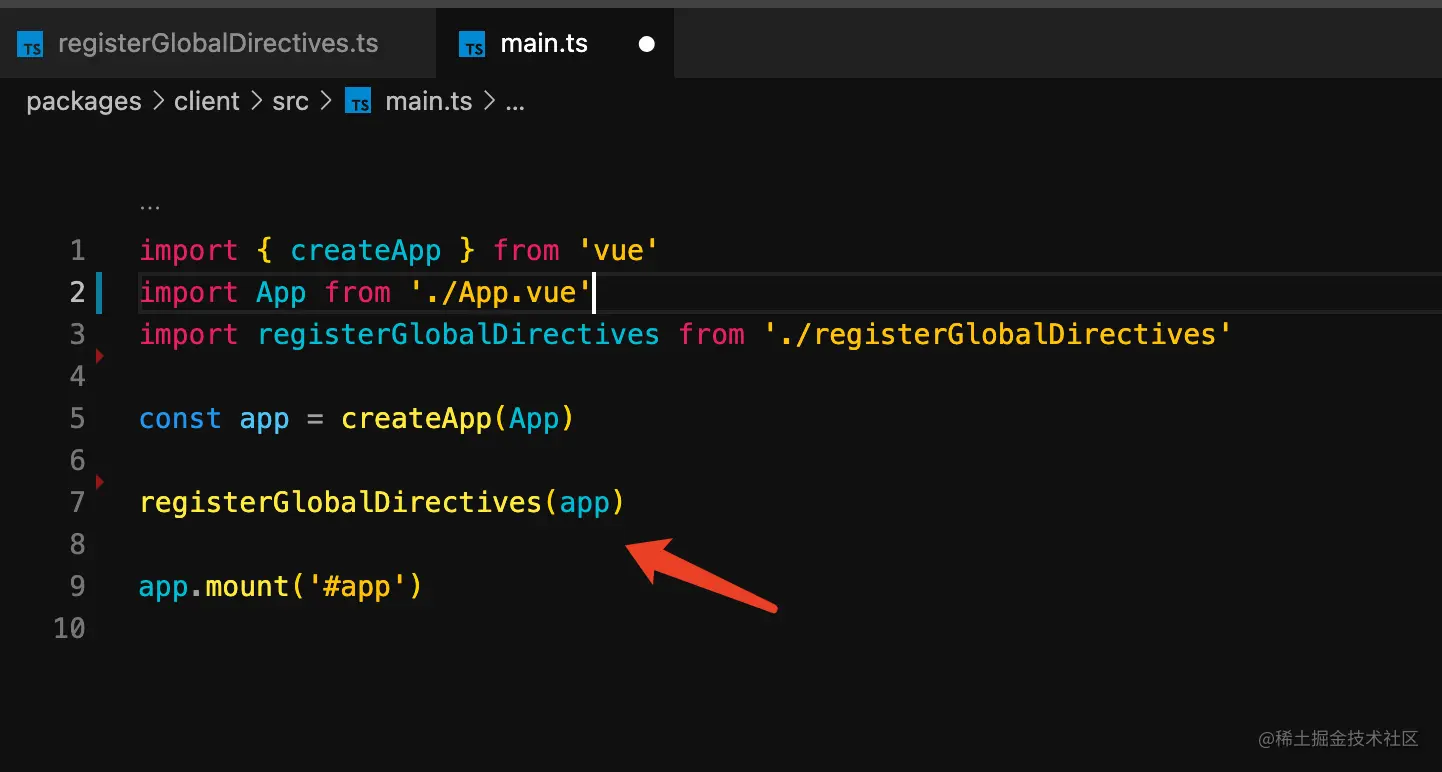Open the client breadcrumb
This screenshot has height=772, width=1442.
(207, 102)
